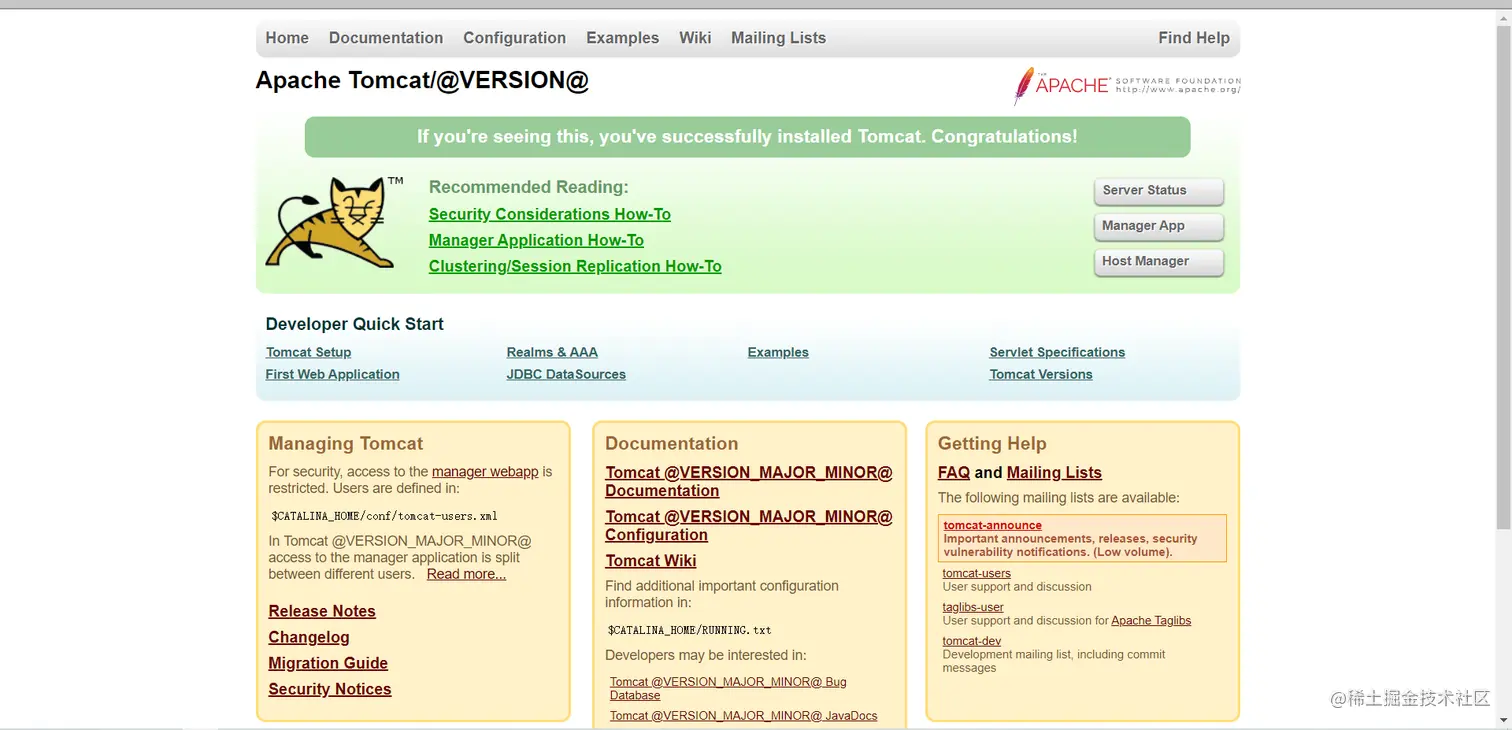Screen dimensions: 1512x730
Task: Open Clustering/Session Replication How-To link
Action: 575,266
